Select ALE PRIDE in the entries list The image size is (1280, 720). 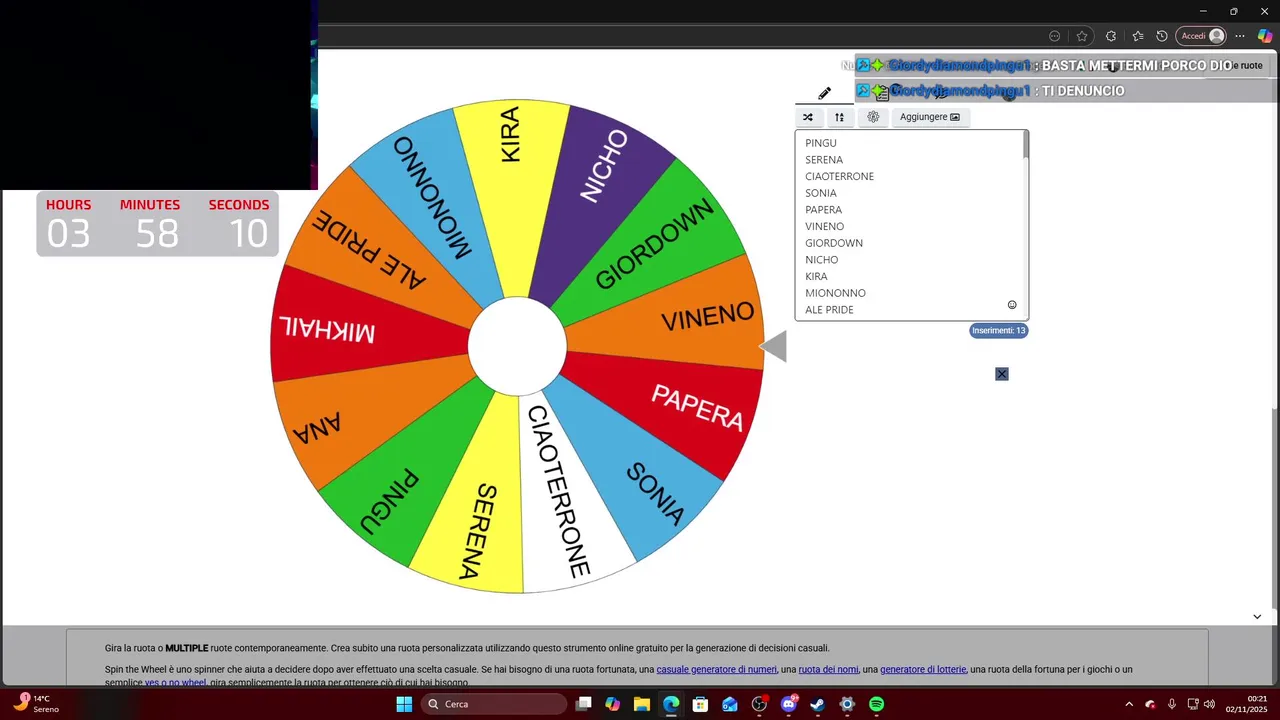pyautogui.click(x=829, y=310)
